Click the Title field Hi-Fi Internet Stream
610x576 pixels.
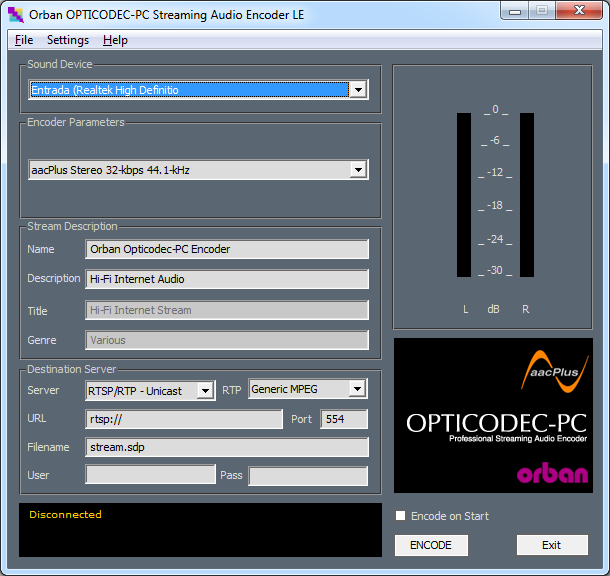pos(227,310)
